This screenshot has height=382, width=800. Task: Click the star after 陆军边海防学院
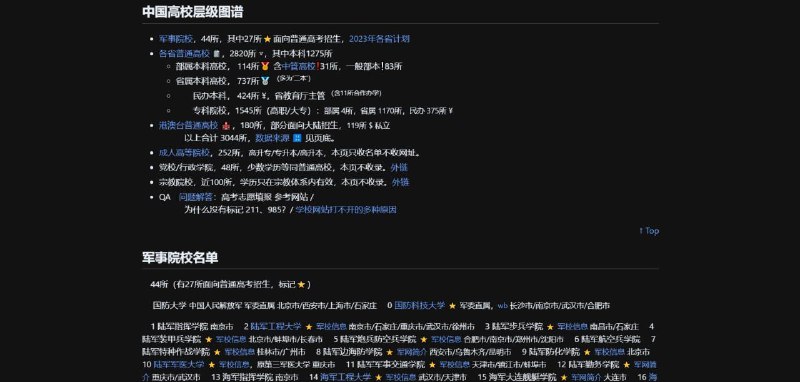pos(390,352)
